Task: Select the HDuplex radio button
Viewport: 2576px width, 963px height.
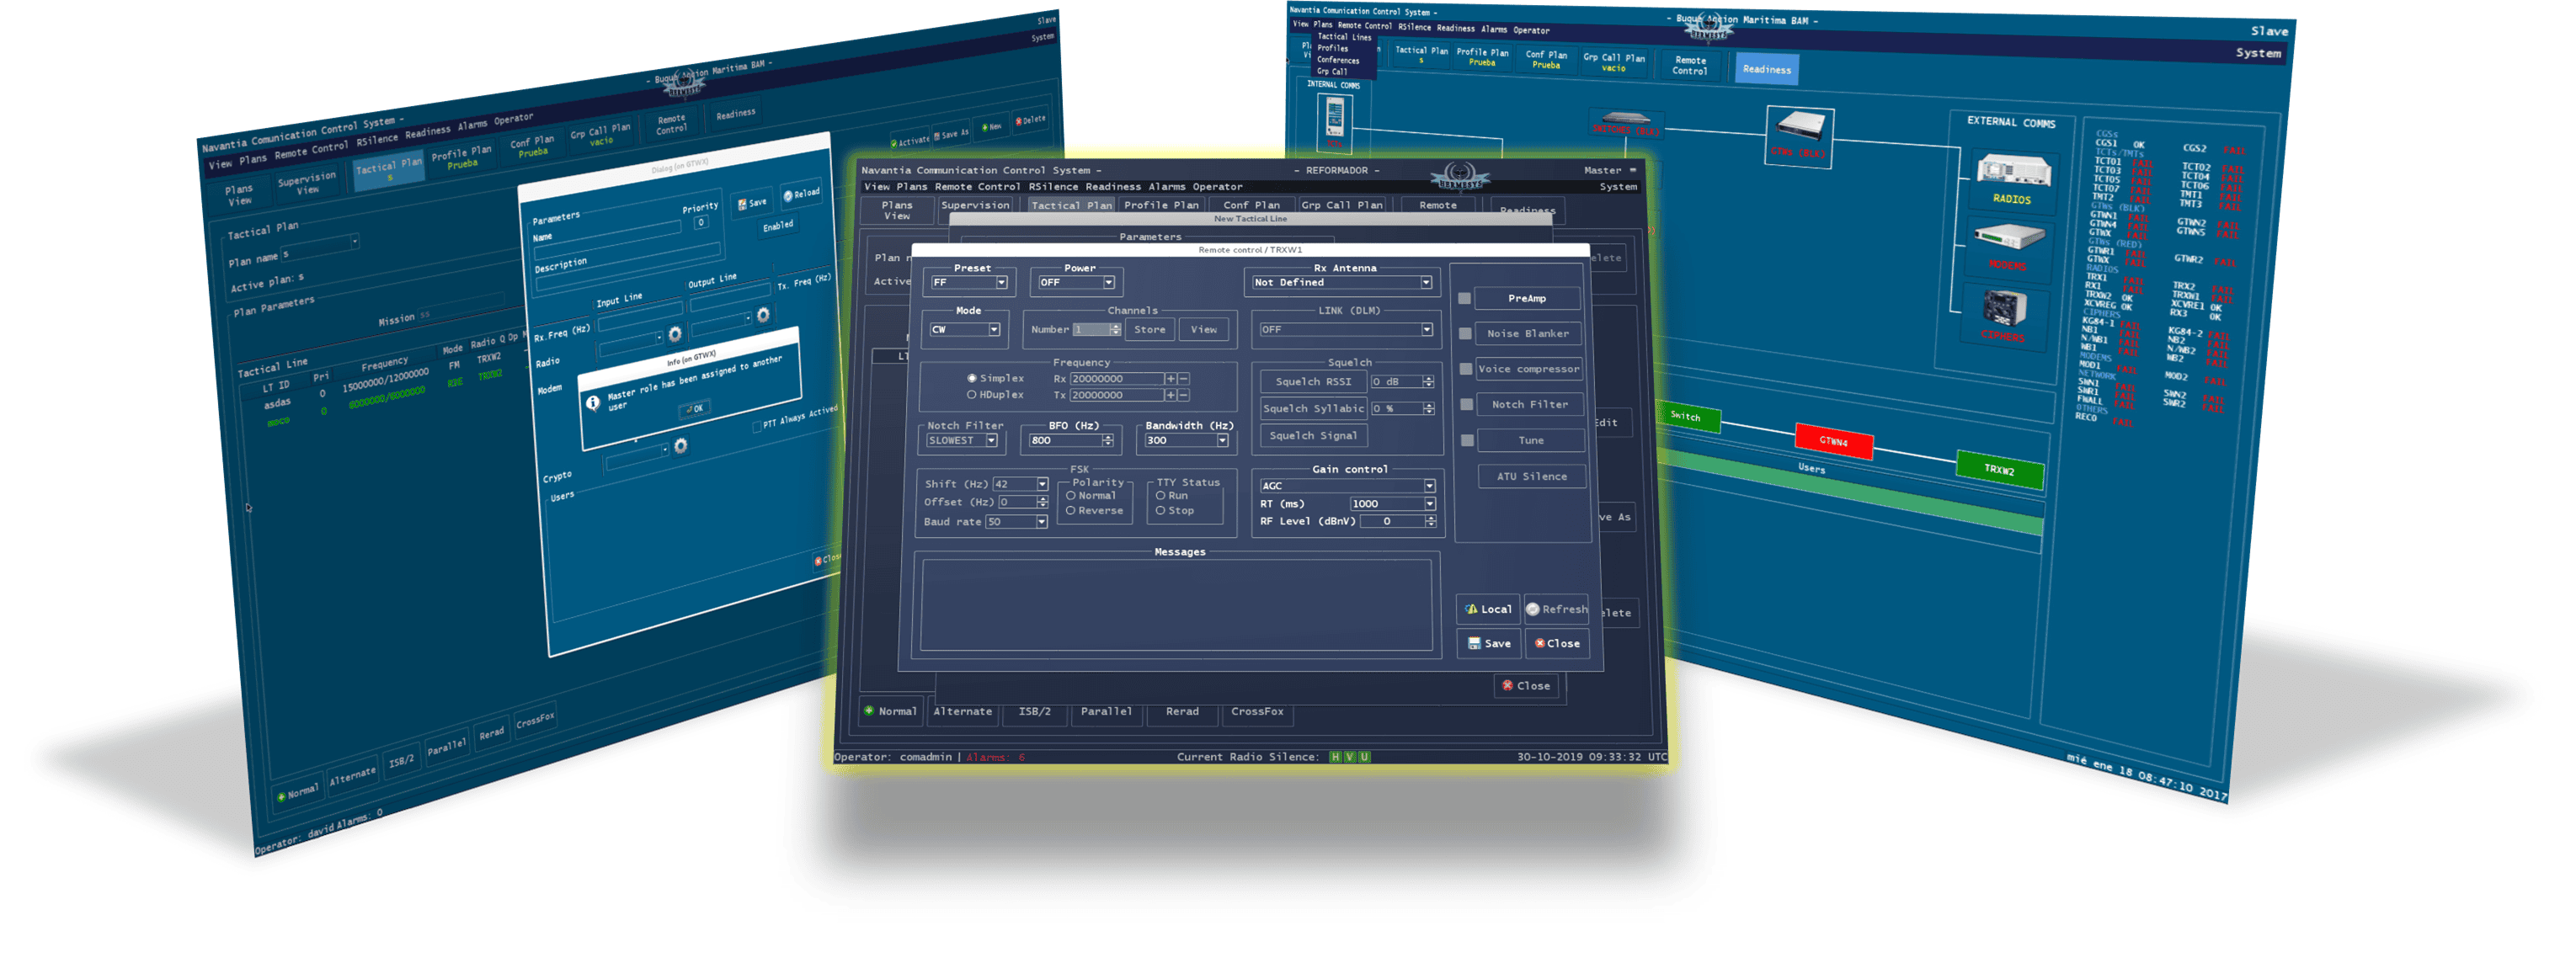Action: (x=971, y=395)
